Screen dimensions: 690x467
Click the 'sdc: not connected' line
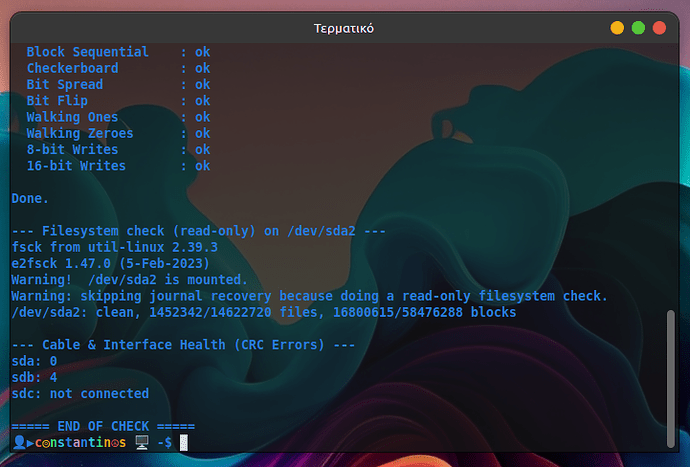[x=80, y=394]
